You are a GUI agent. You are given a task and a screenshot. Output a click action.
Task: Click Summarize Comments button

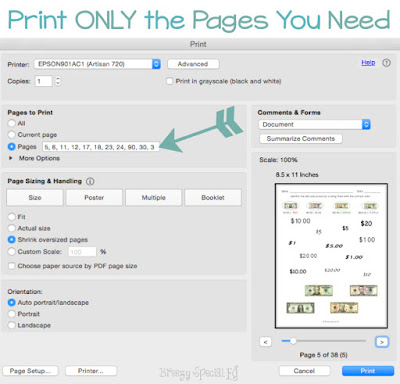[x=301, y=139]
